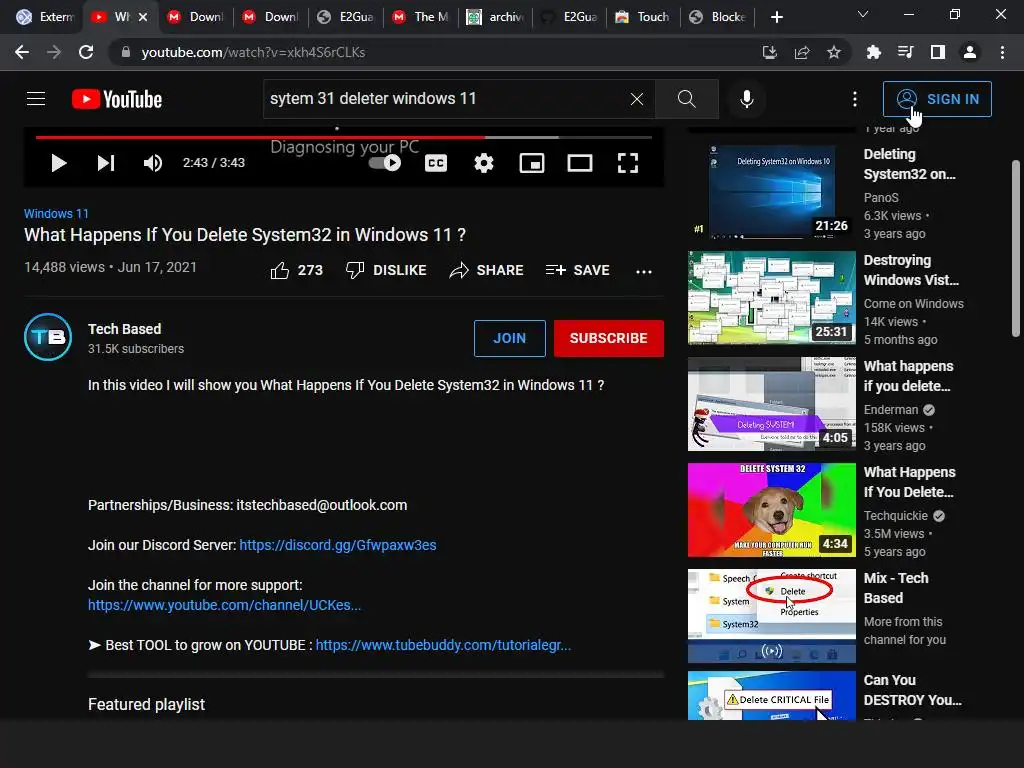Toggle the autoplay switch
The image size is (1024, 768).
click(385, 163)
